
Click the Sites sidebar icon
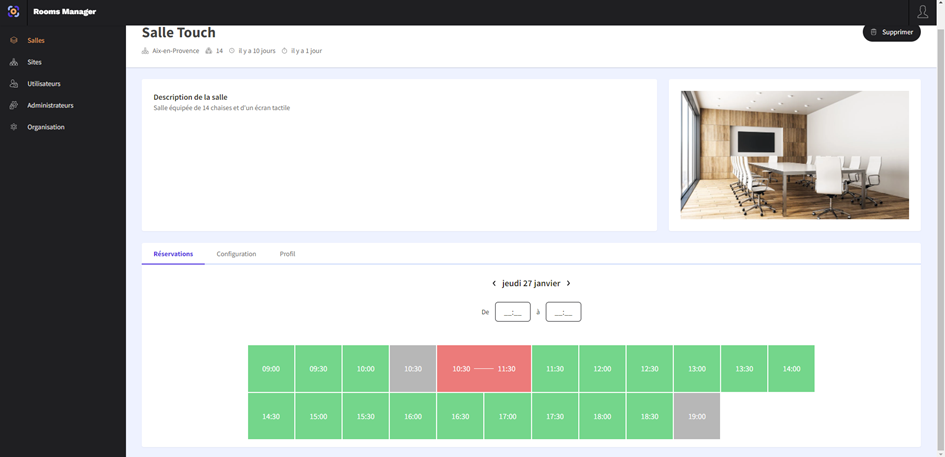[14, 62]
